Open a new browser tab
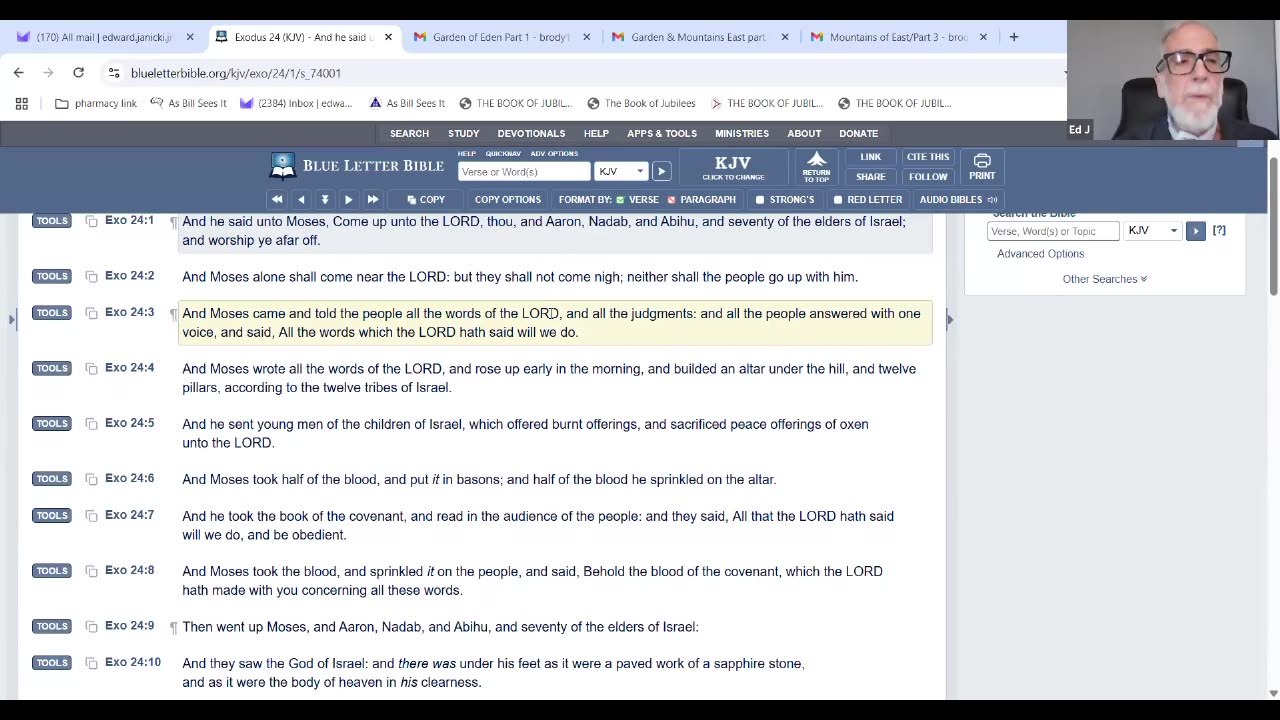1280x720 pixels. pyautogui.click(x=1013, y=37)
